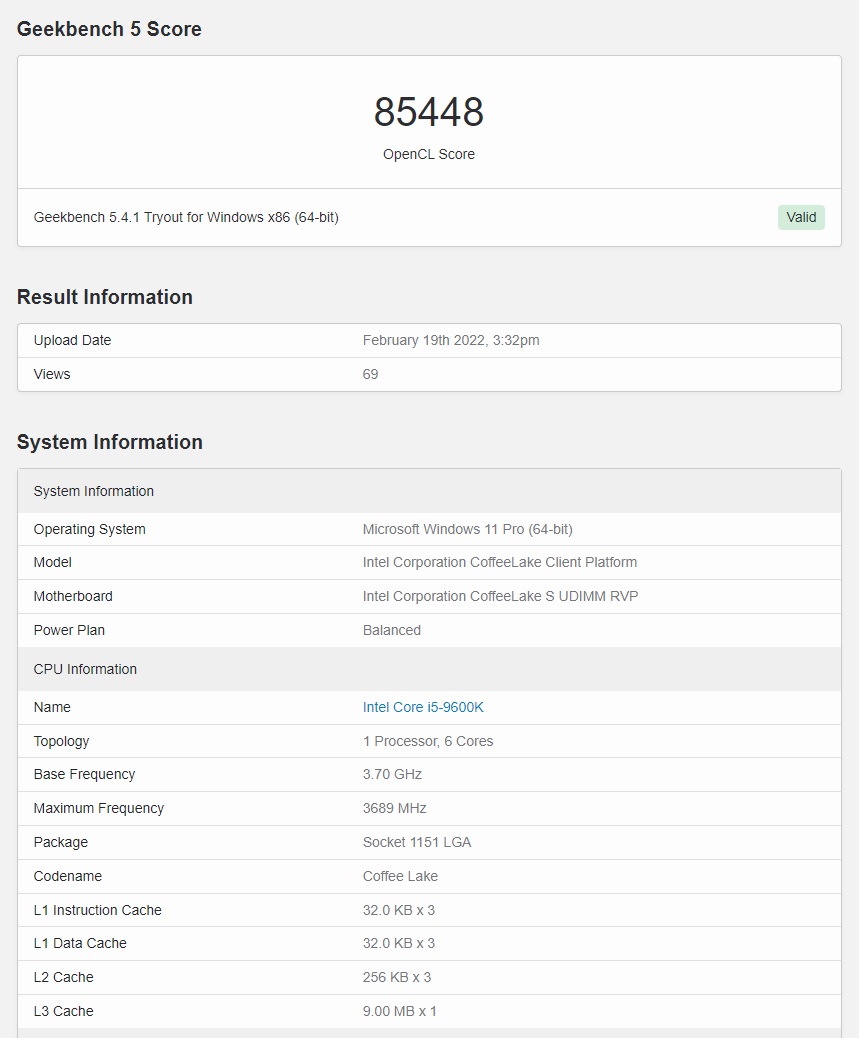Select the Upload Date value February 19th 2022

click(x=451, y=340)
